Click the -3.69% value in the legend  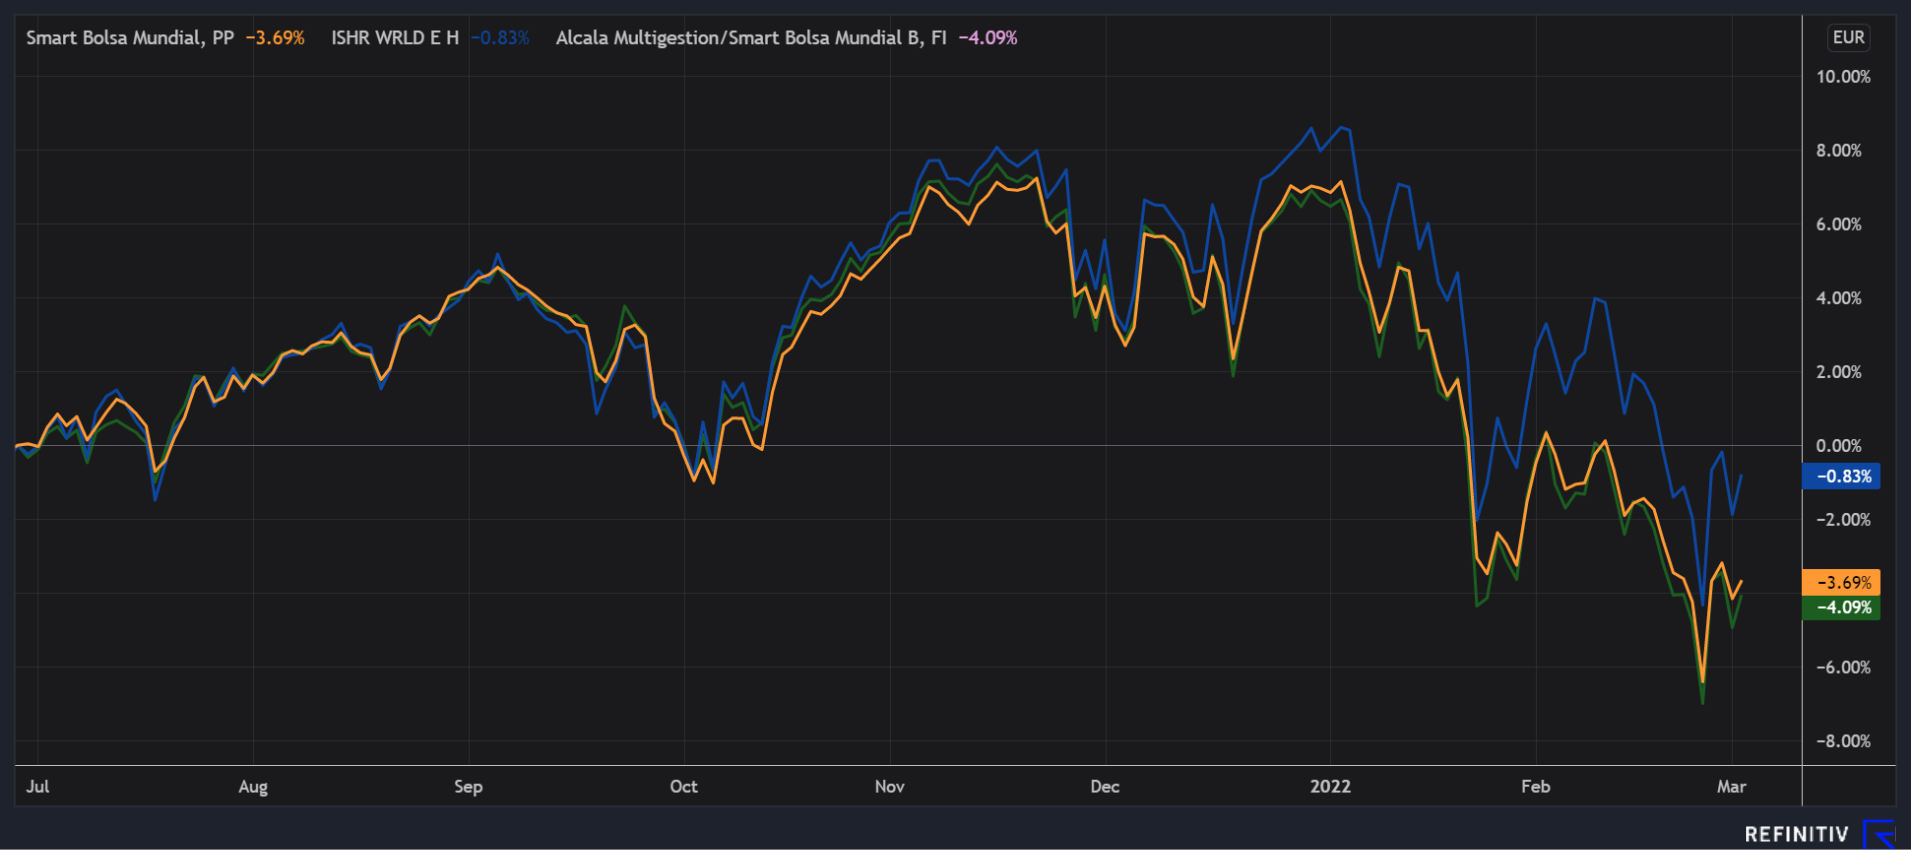(275, 38)
